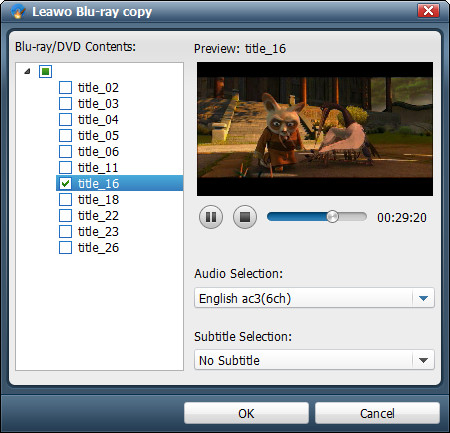Select the title_03 tree label
Viewport: 450px width, 433px height.
98,104
